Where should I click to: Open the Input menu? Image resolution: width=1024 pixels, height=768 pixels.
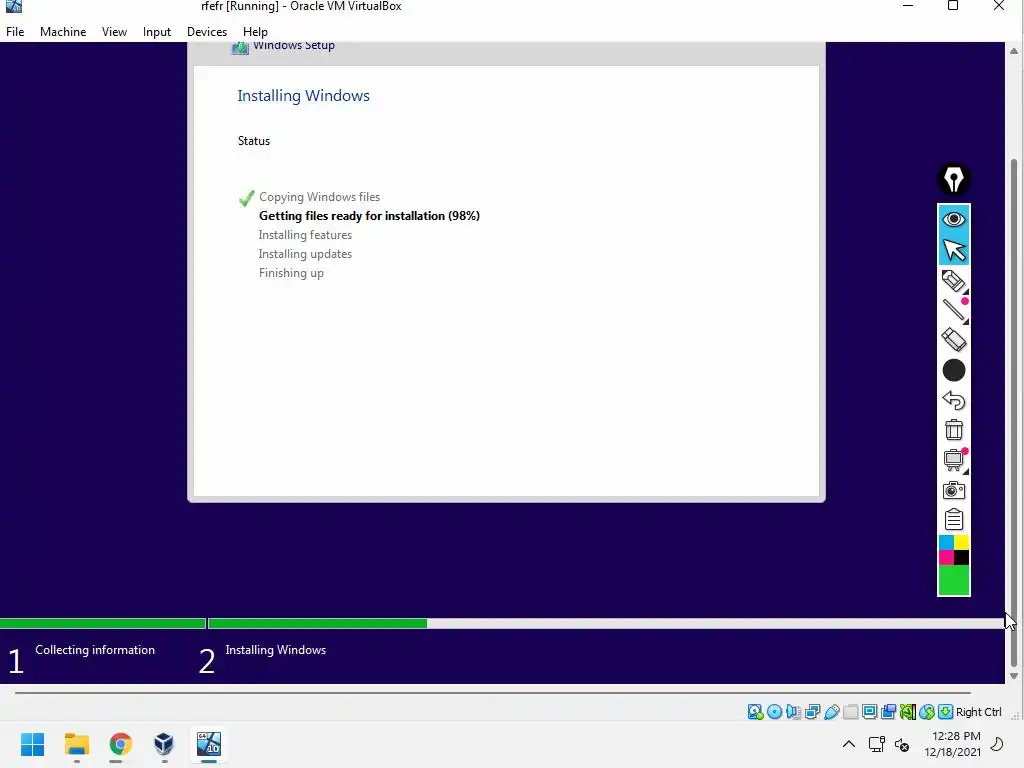click(157, 31)
